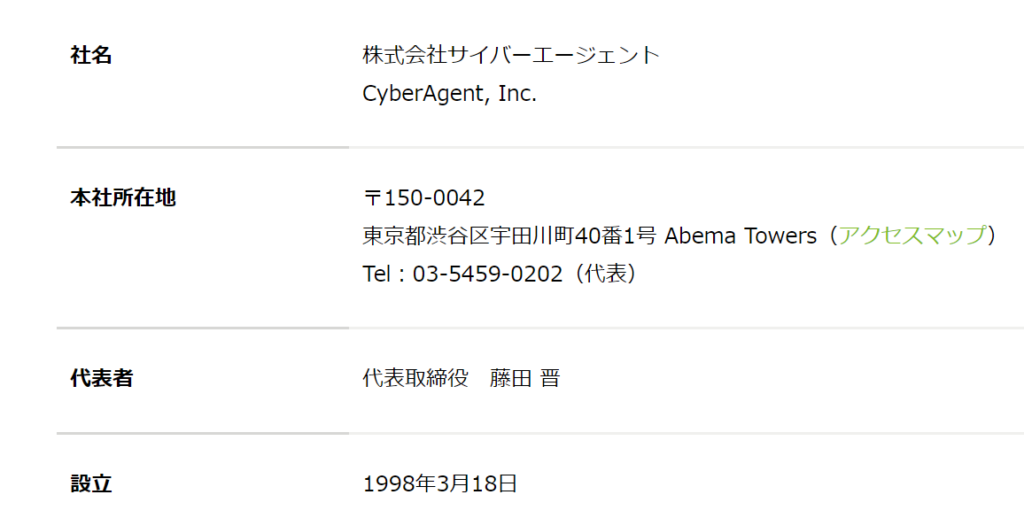The image size is (1024, 510).
Task: Click the 設立 row label
Action: [91, 484]
